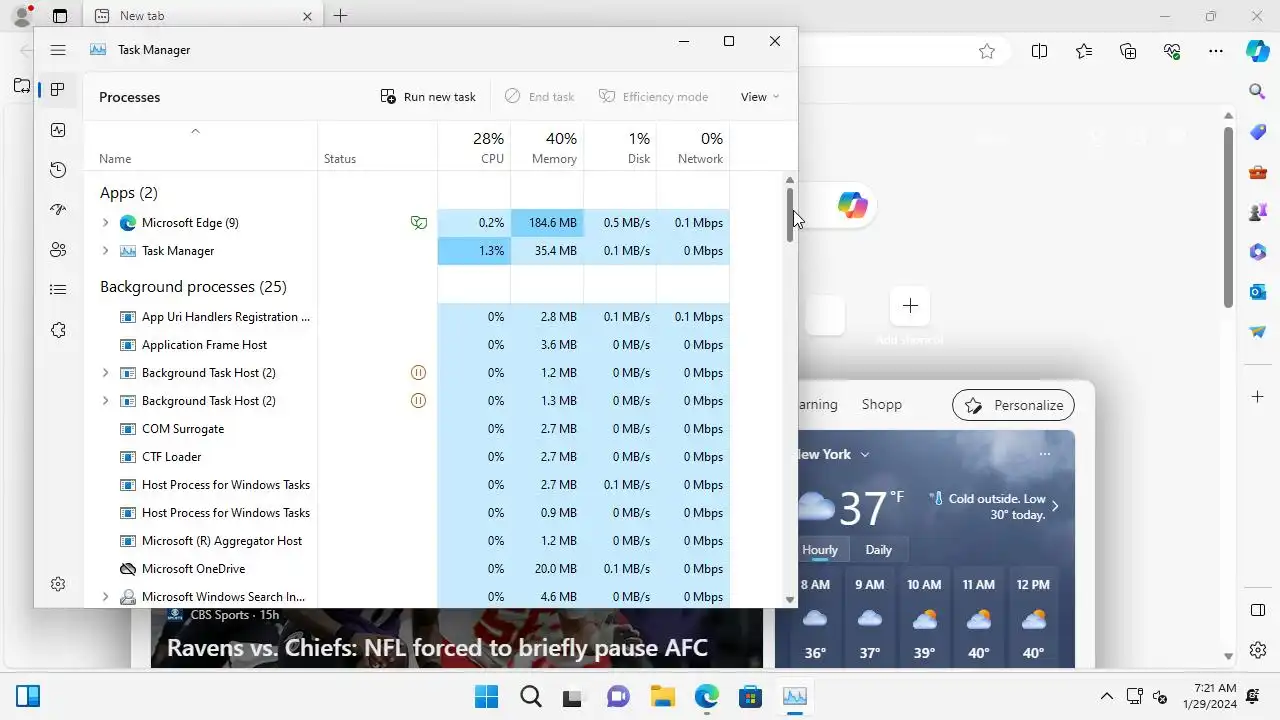The width and height of the screenshot is (1280, 720).
Task: Click the Microsoft OneDrive process icon
Action: click(127, 569)
